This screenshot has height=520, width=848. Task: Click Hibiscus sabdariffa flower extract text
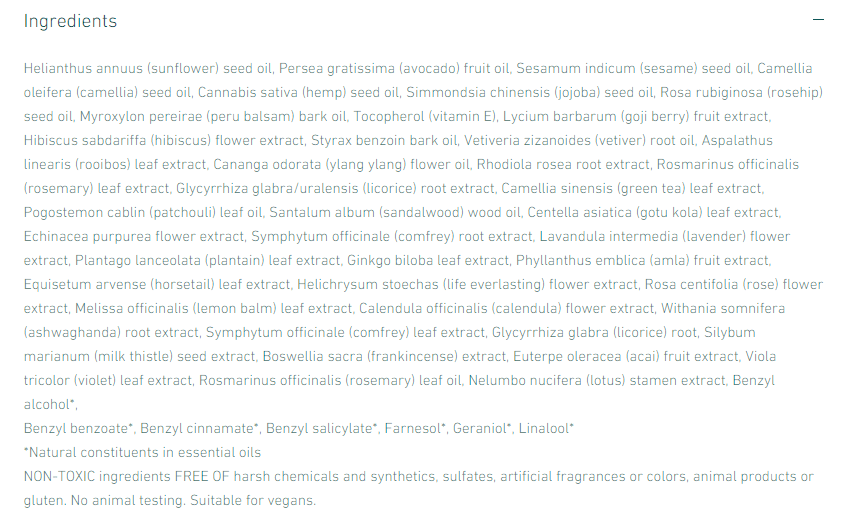click(x=162, y=140)
